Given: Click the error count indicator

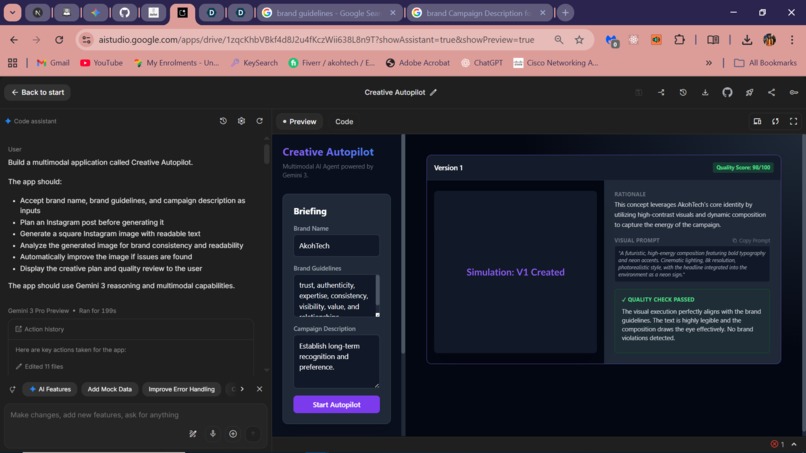Looking at the screenshot, I should [777, 444].
